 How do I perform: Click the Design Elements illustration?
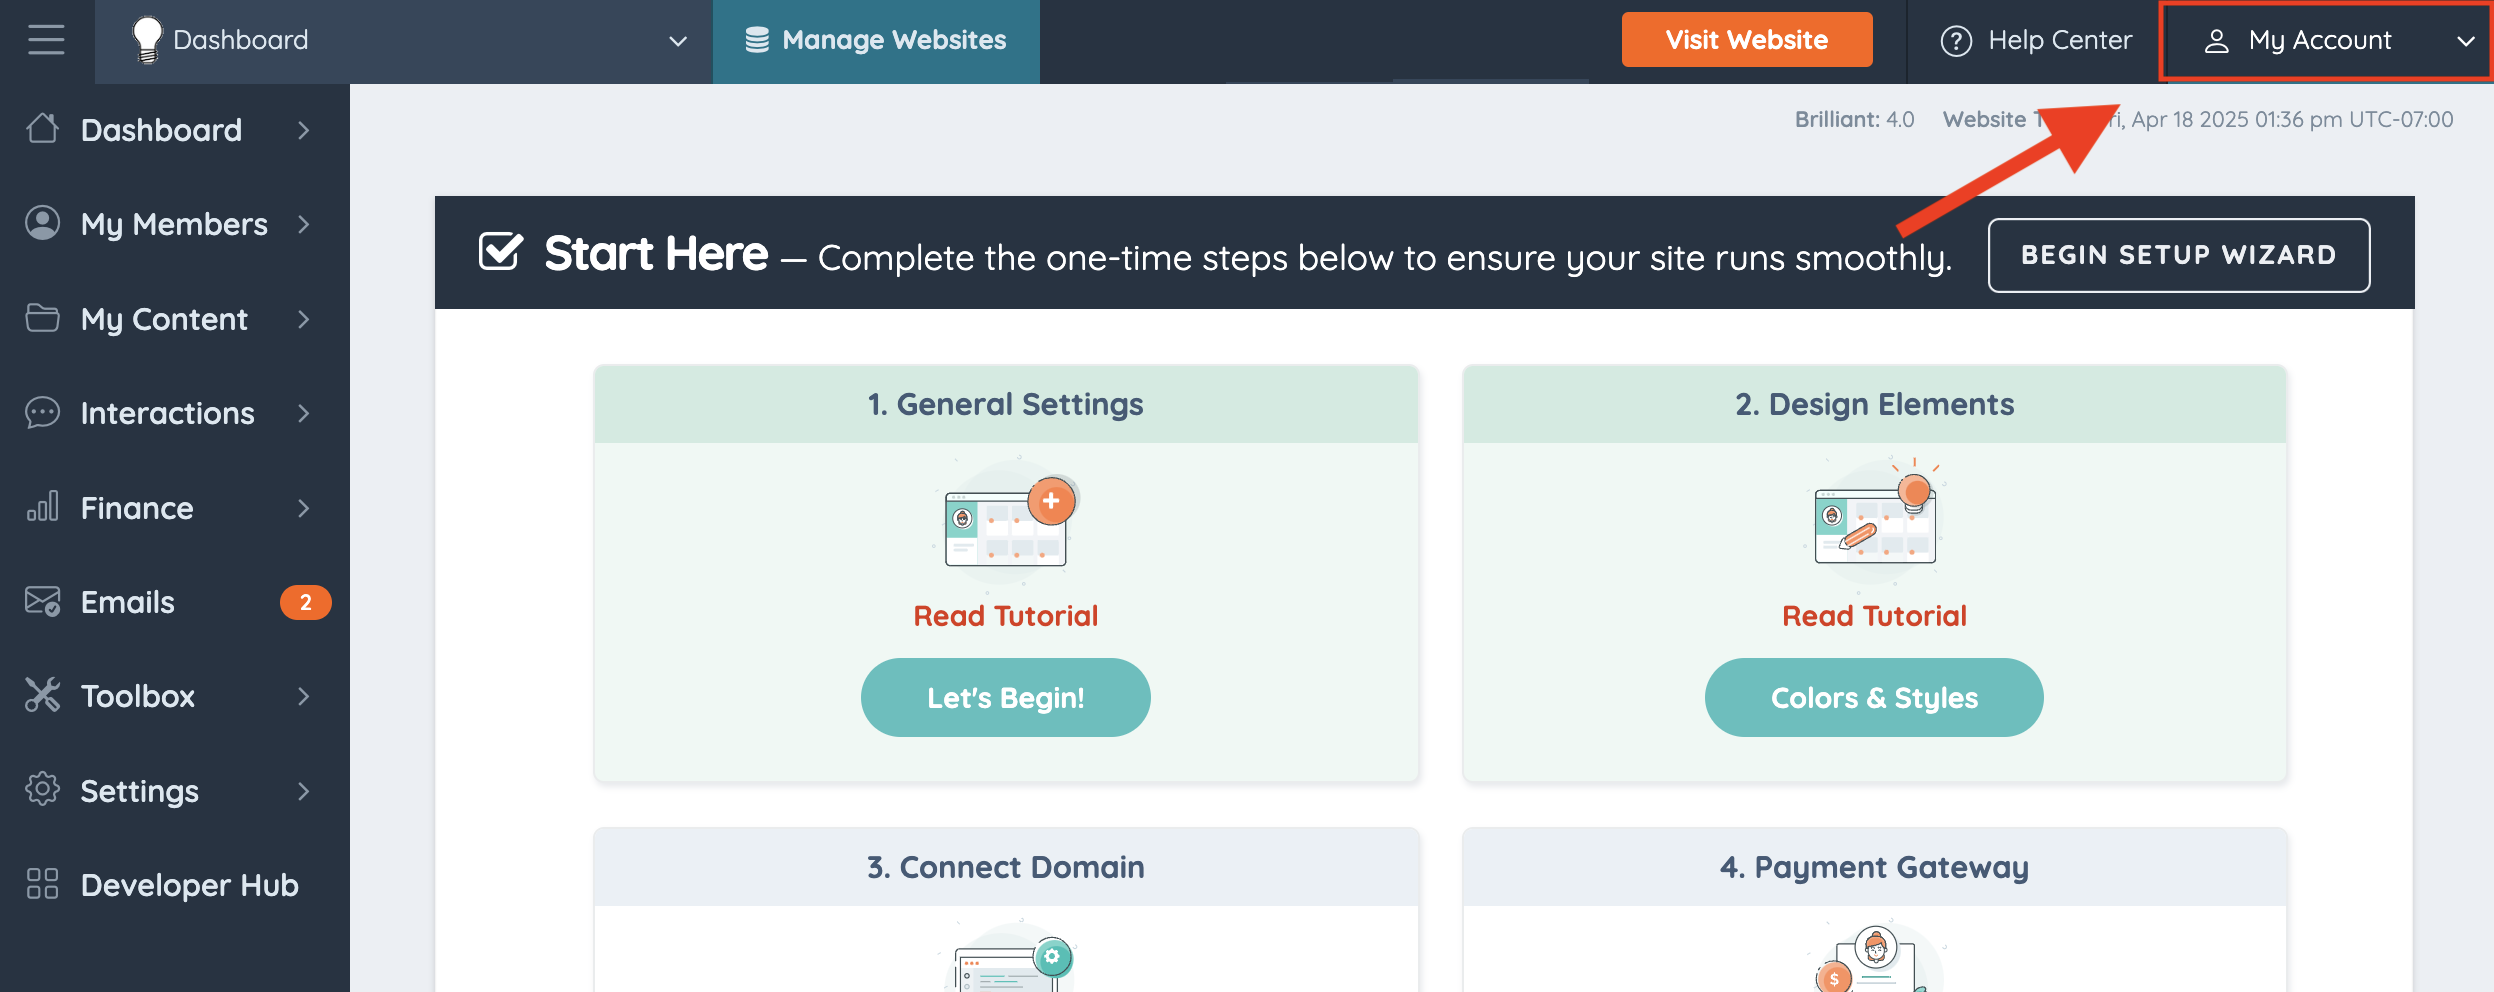pos(1876,523)
